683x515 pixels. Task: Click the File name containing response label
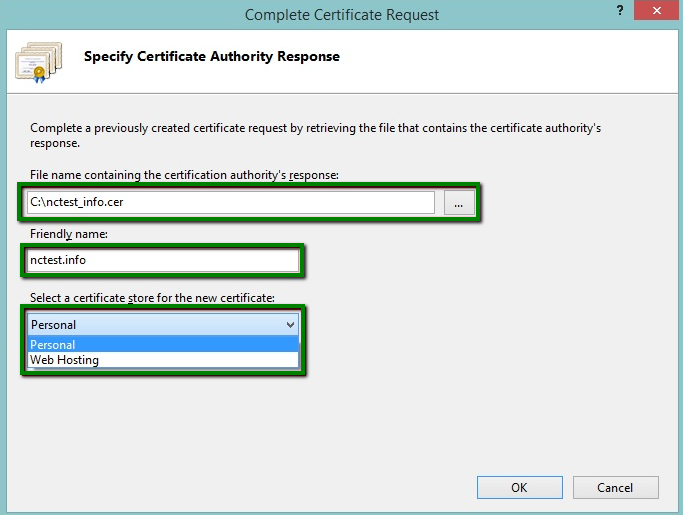pos(184,175)
